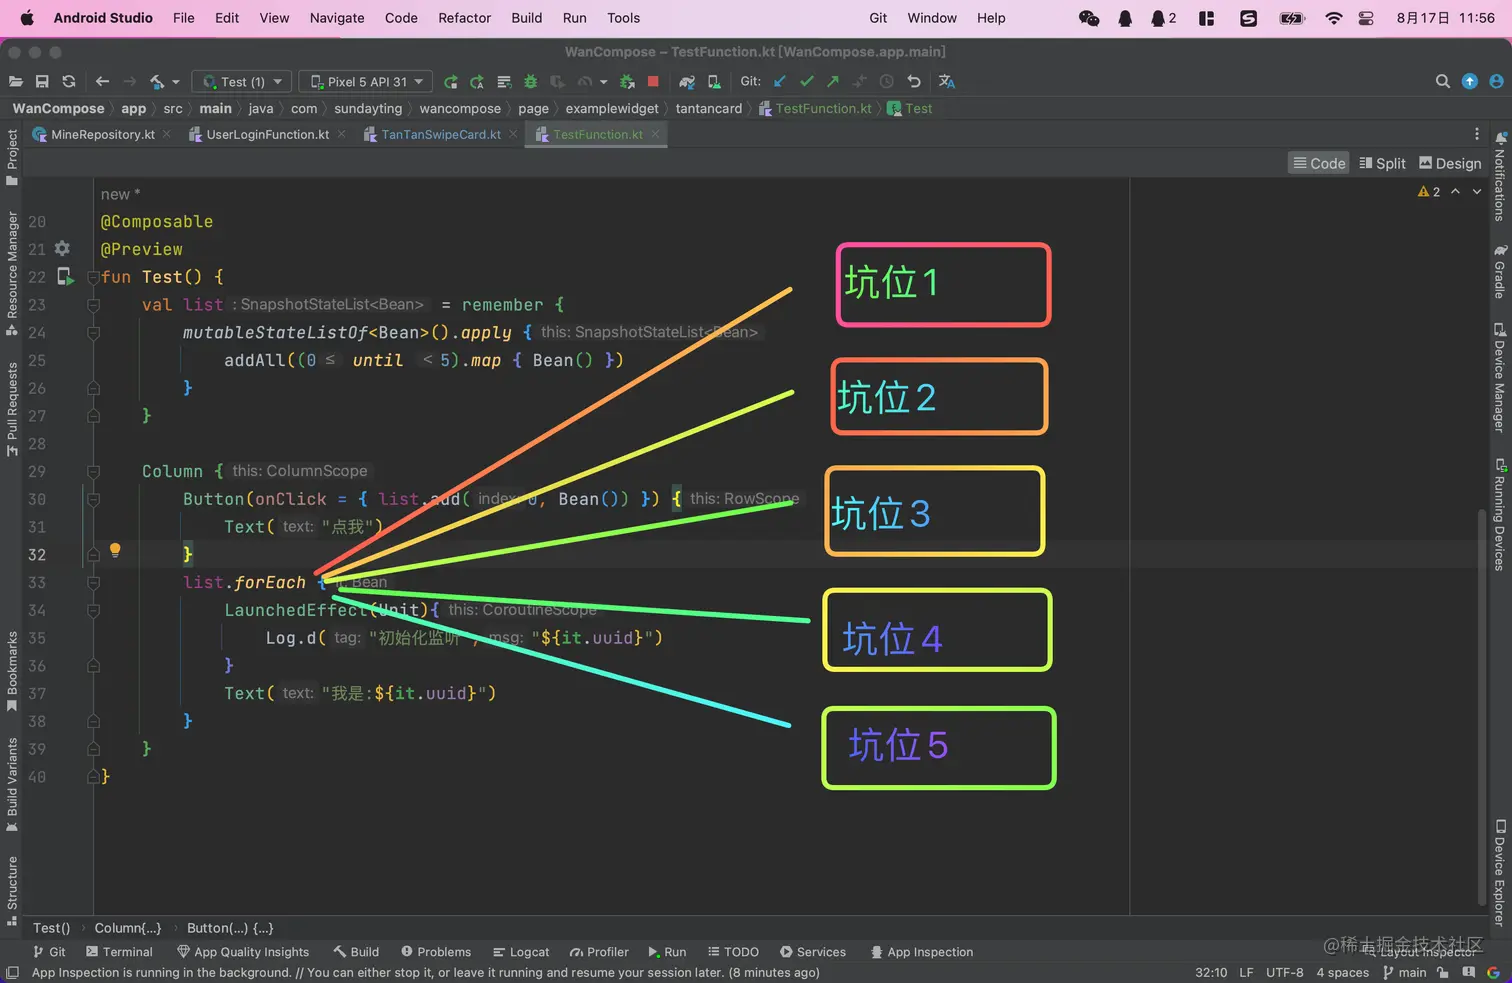Open the Build menu
1512x983 pixels.
click(526, 18)
